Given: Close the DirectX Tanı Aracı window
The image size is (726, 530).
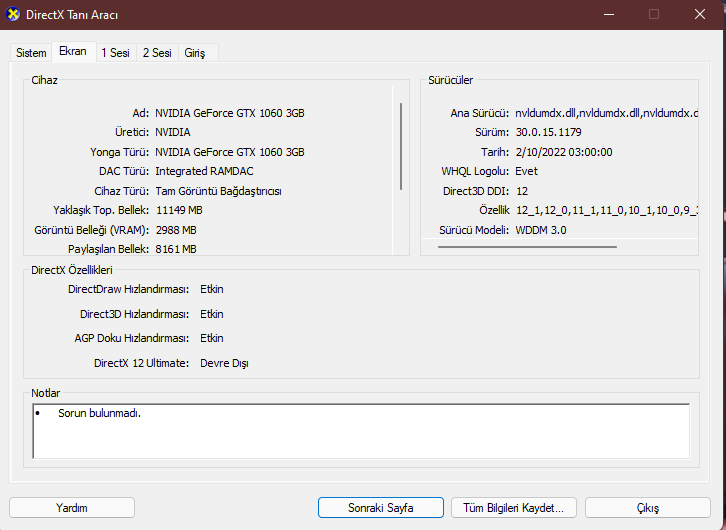Looking at the screenshot, I should [x=700, y=14].
